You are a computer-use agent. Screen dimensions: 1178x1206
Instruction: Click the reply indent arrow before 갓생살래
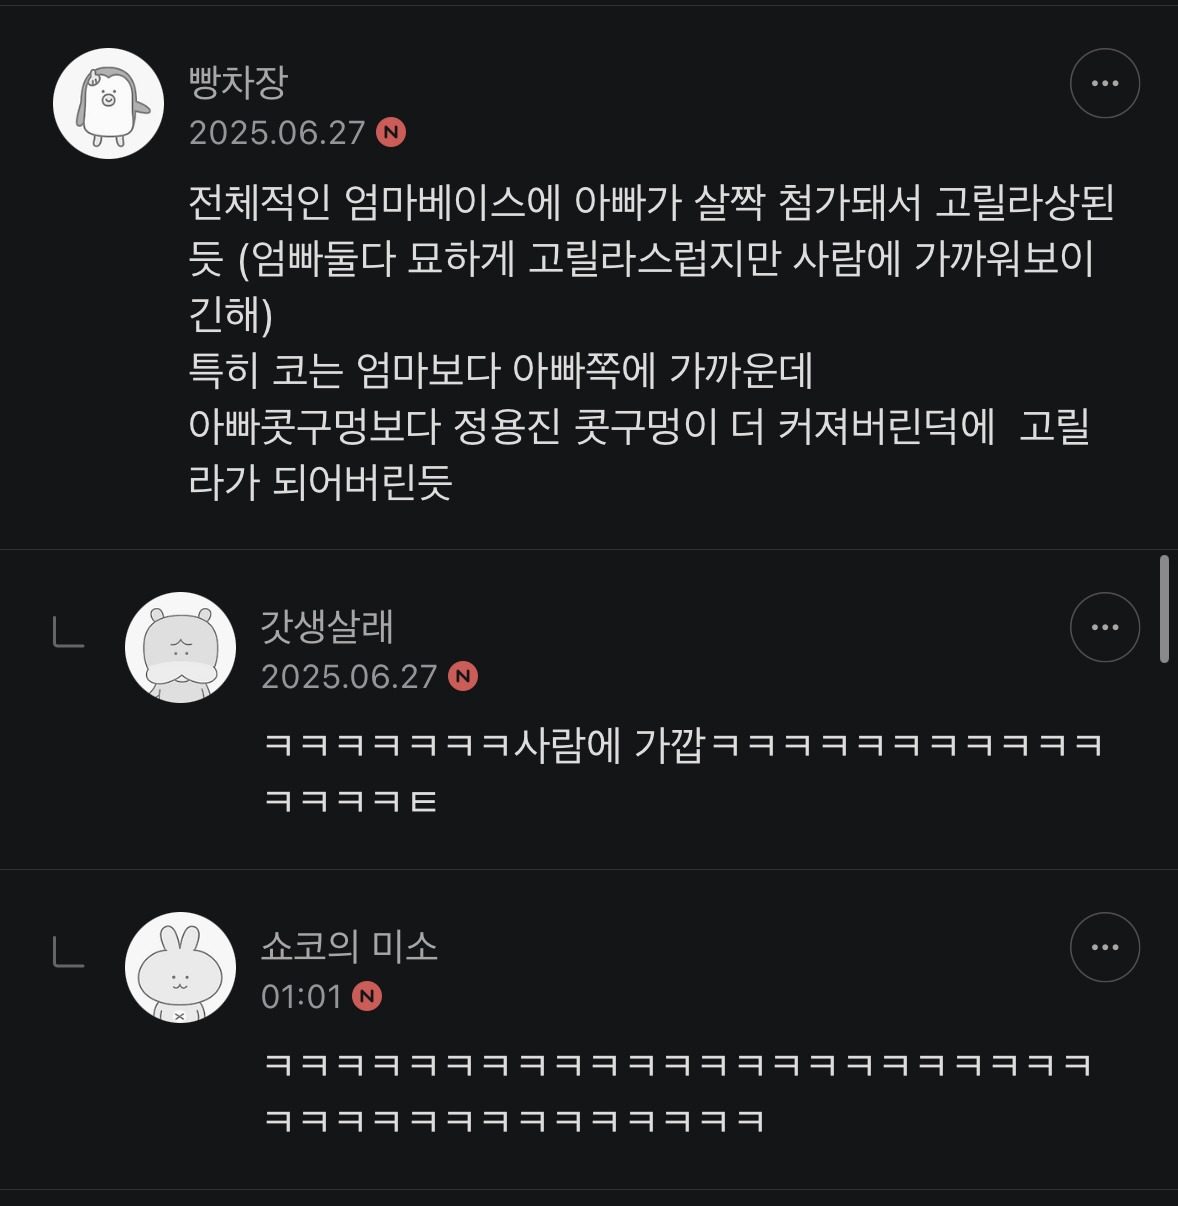pyautogui.click(x=68, y=632)
